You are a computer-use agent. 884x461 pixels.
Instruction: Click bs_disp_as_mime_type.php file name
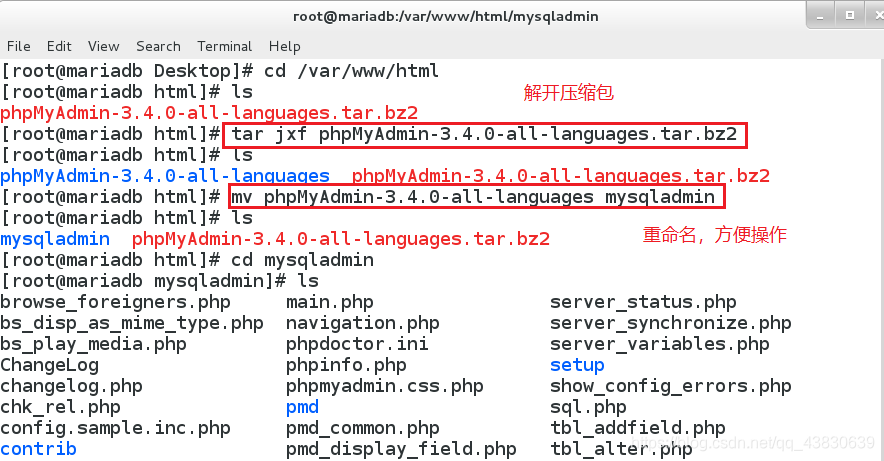[x=131, y=323]
